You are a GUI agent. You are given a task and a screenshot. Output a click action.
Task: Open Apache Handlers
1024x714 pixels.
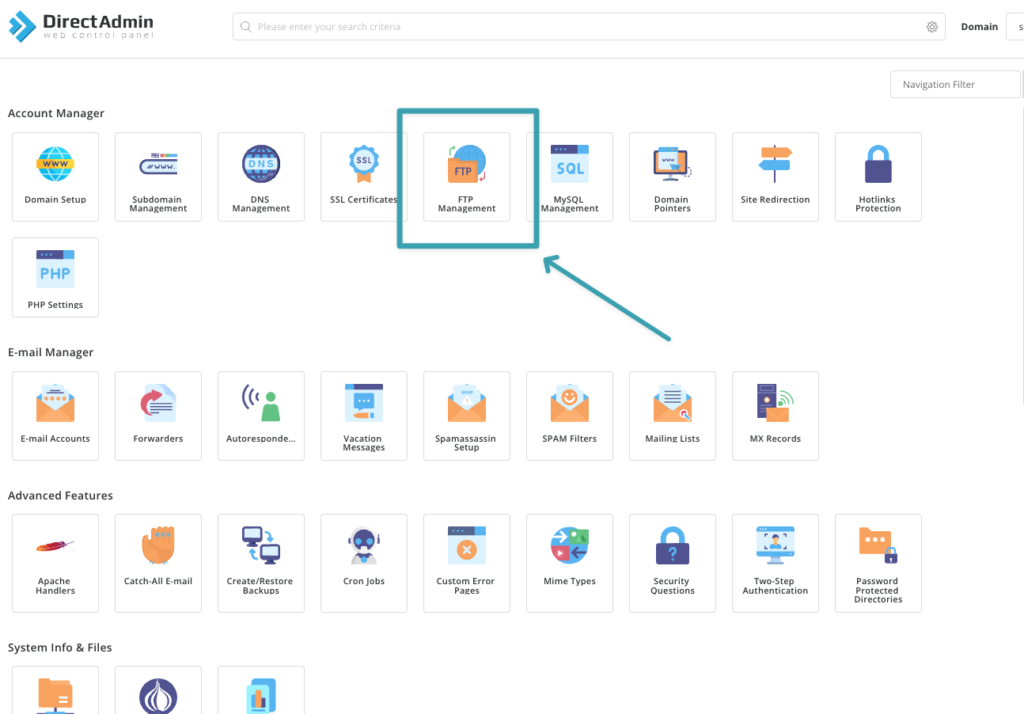pyautogui.click(x=56, y=563)
